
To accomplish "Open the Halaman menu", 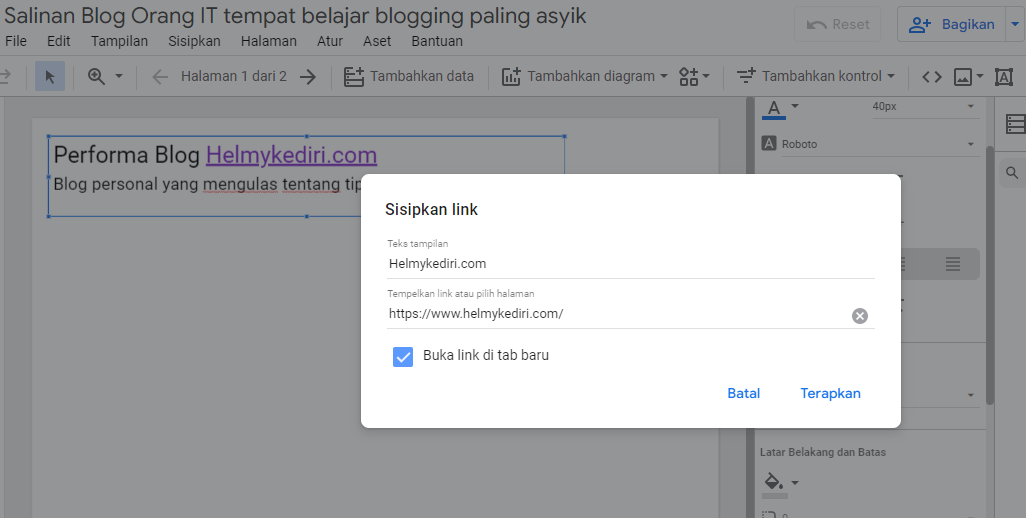I will 268,41.
